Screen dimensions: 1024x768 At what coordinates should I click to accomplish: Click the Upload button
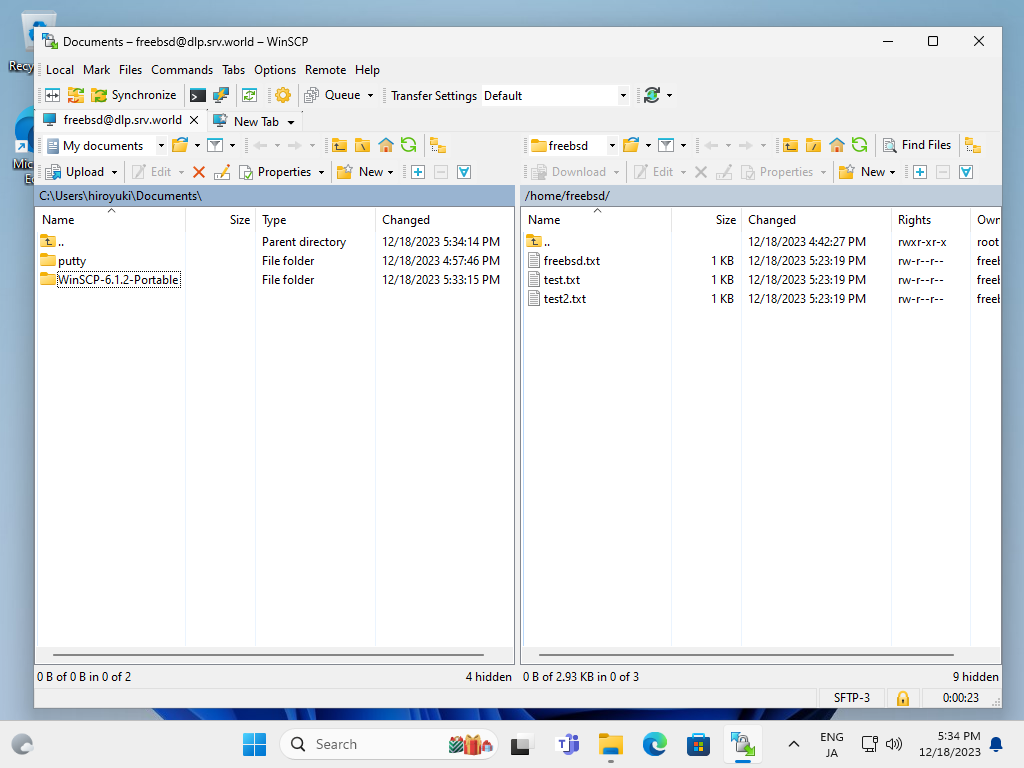point(75,172)
